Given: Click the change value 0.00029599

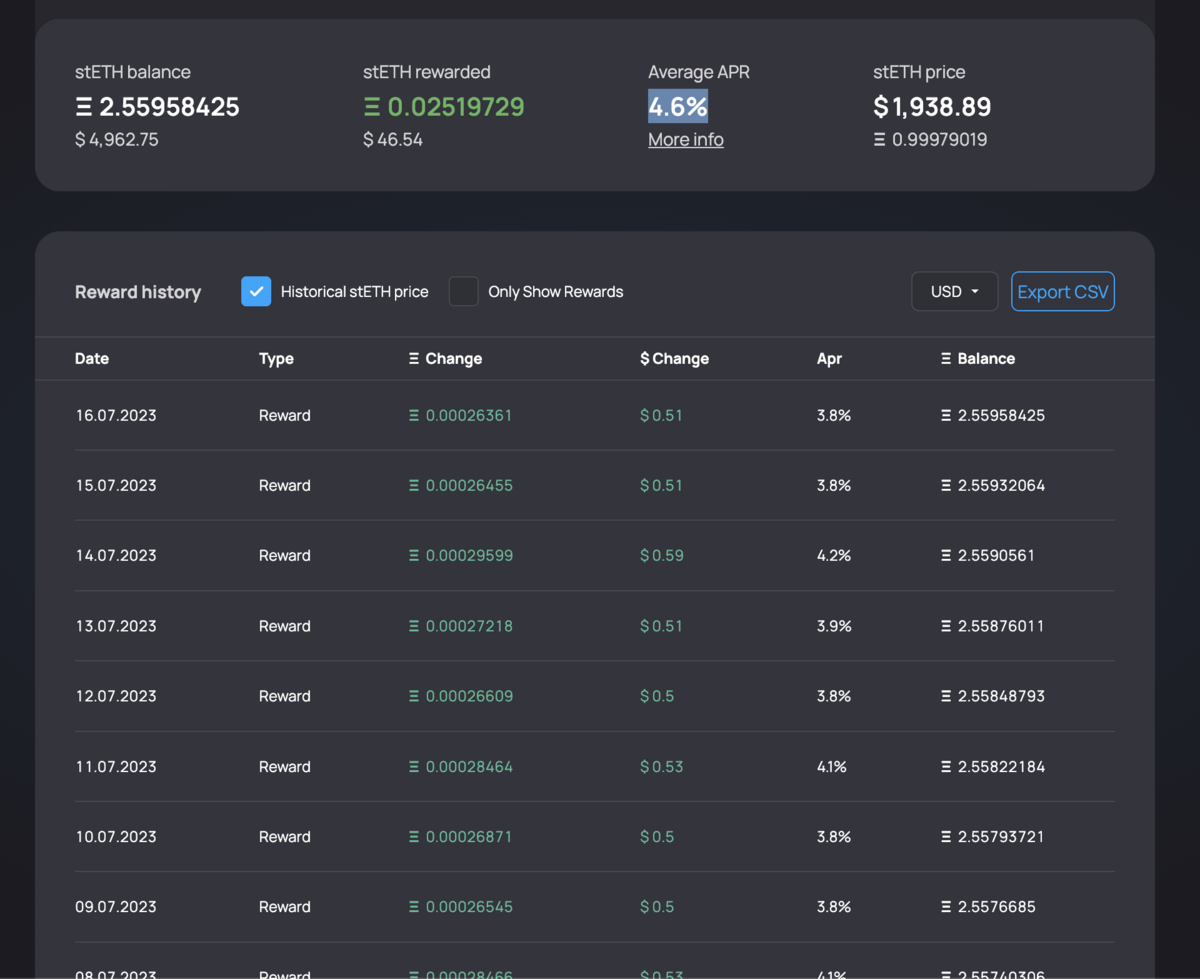Looking at the screenshot, I should pos(460,555).
